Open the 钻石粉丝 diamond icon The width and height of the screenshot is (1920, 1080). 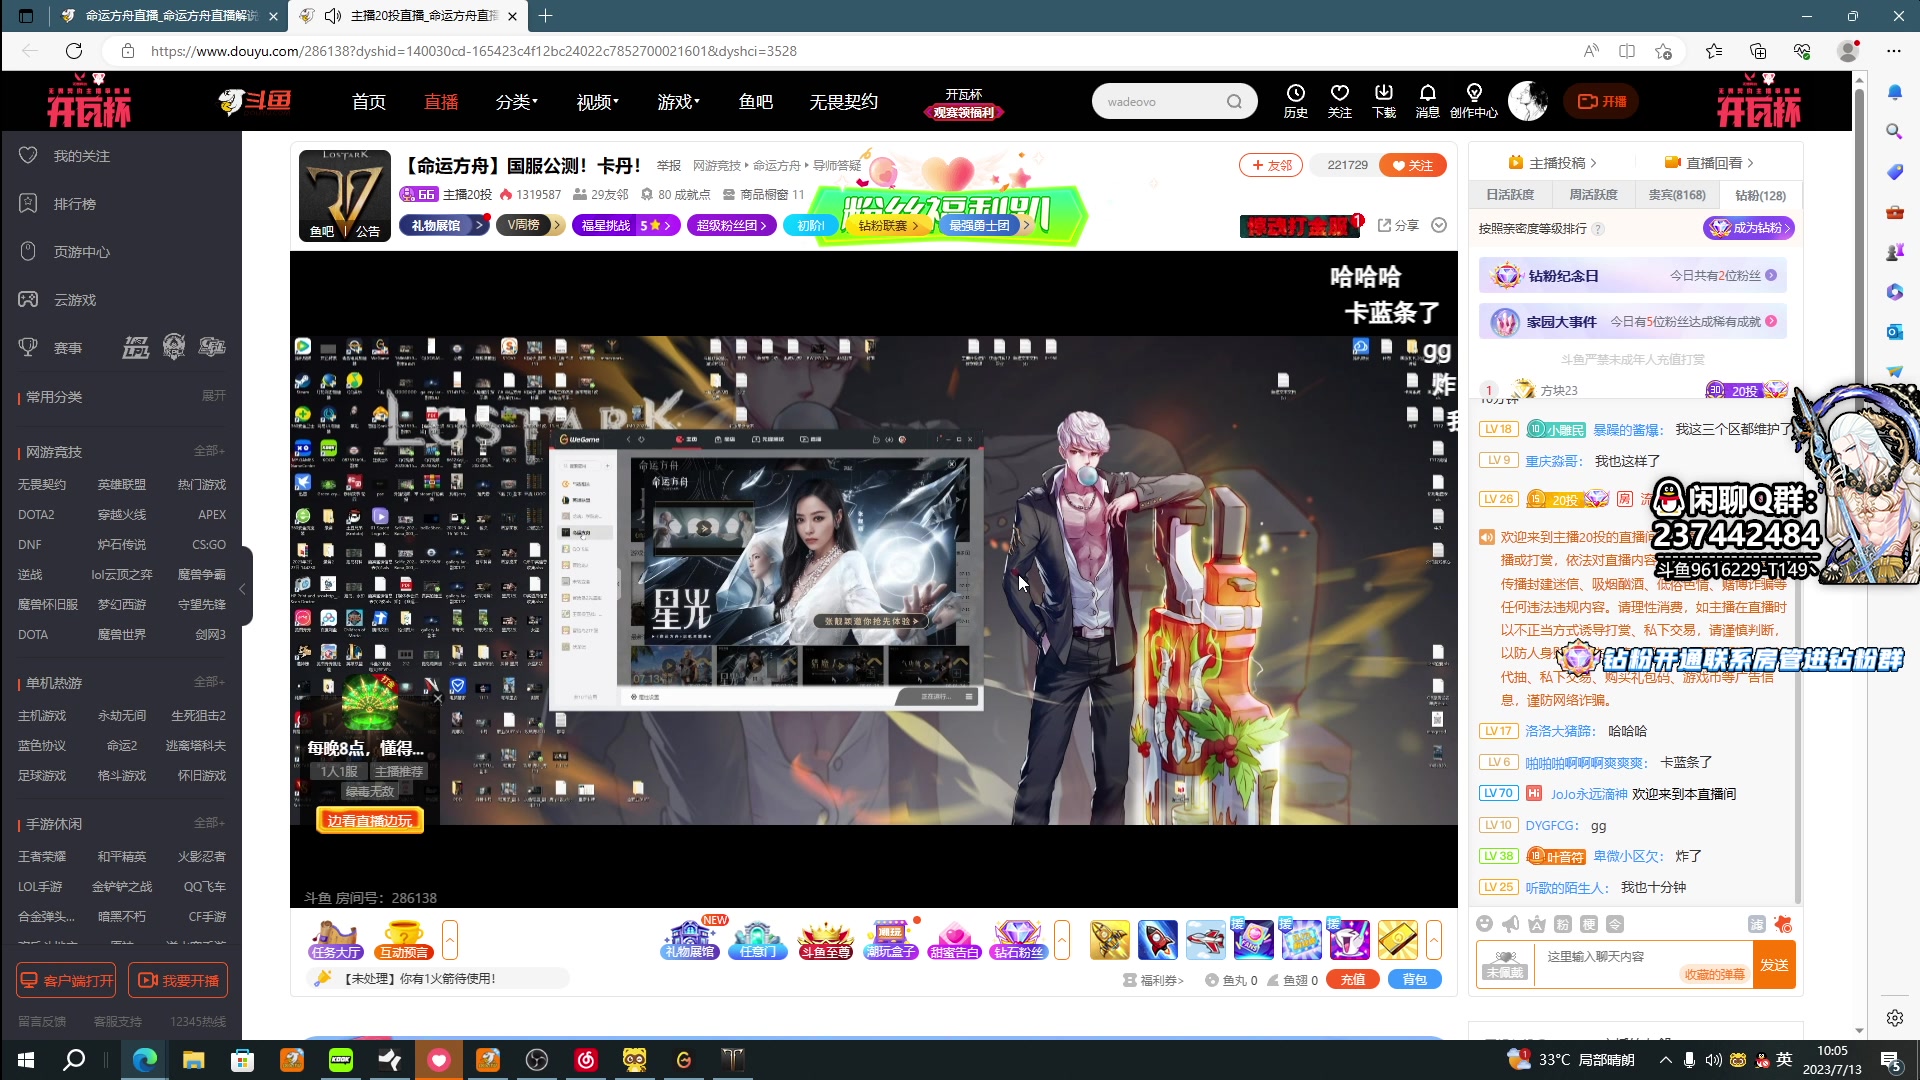coord(1018,940)
